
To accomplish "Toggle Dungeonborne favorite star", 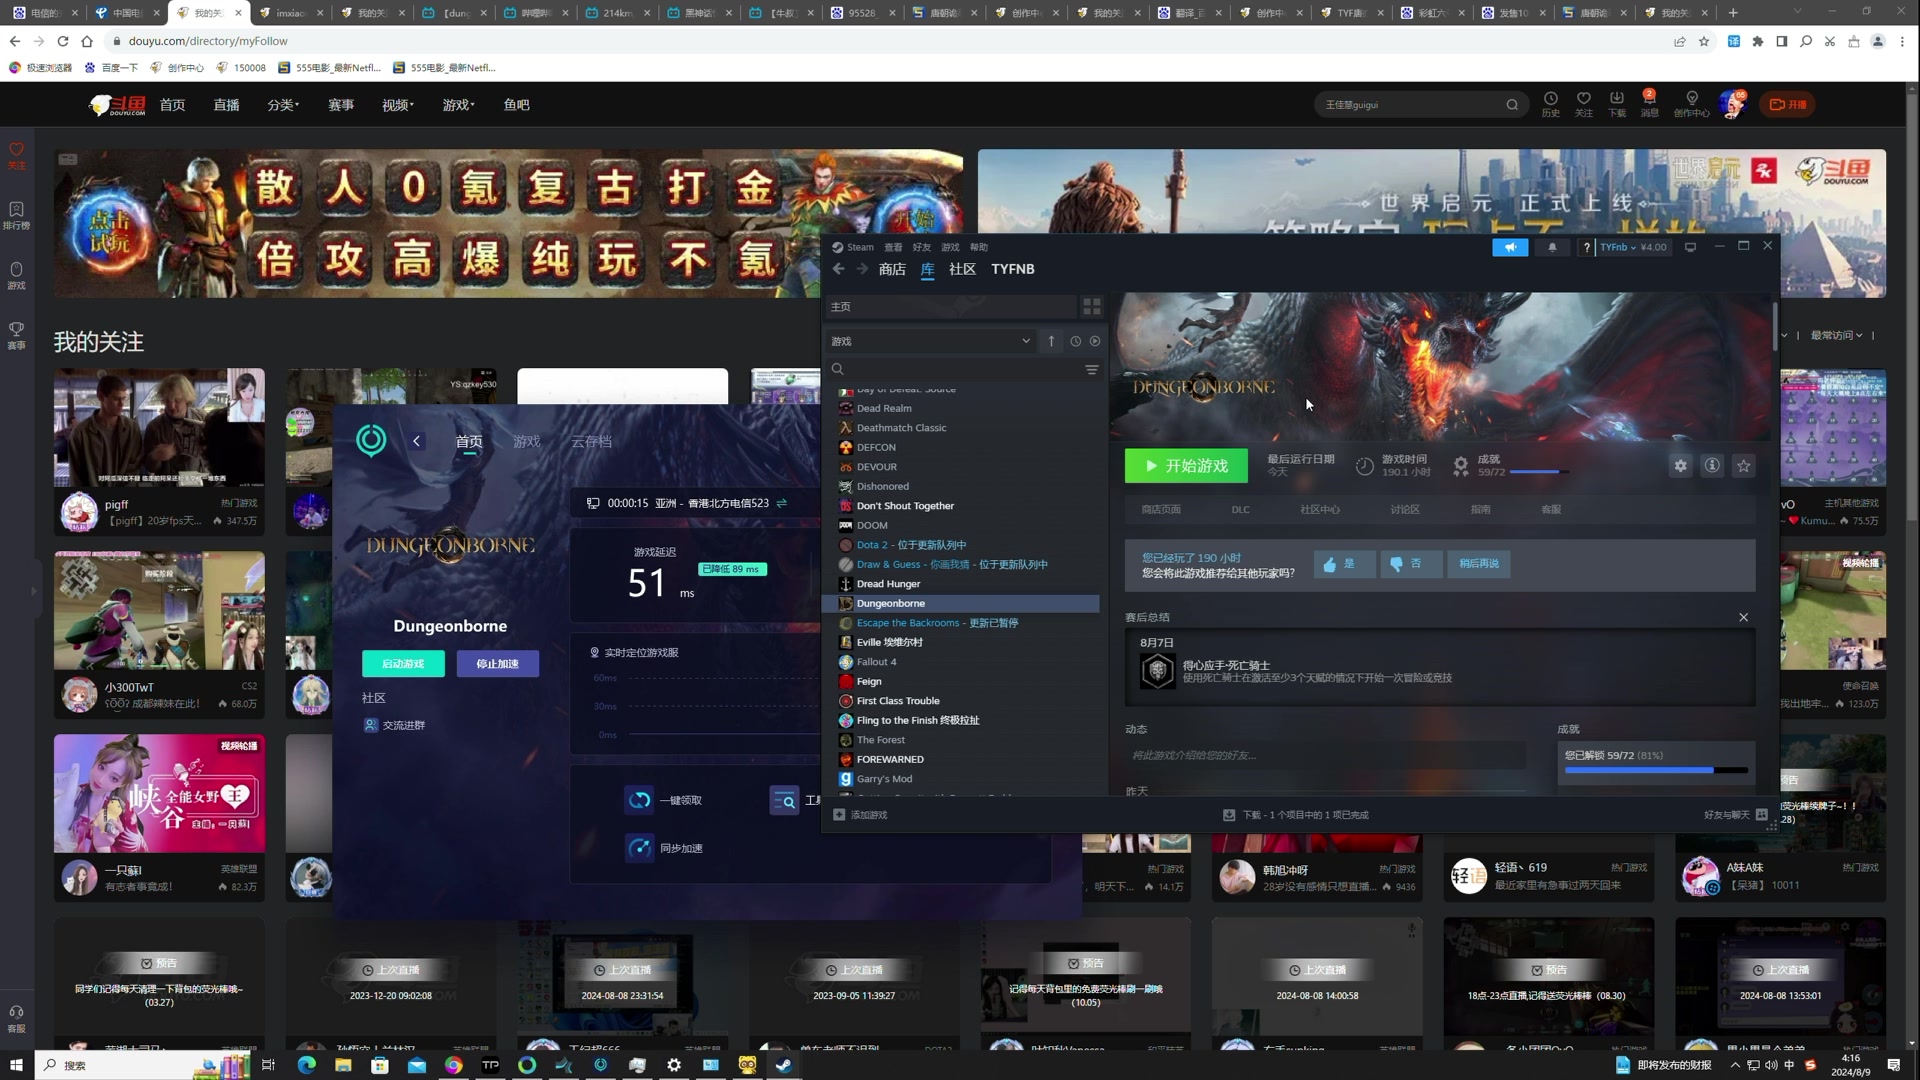I will (x=1744, y=466).
